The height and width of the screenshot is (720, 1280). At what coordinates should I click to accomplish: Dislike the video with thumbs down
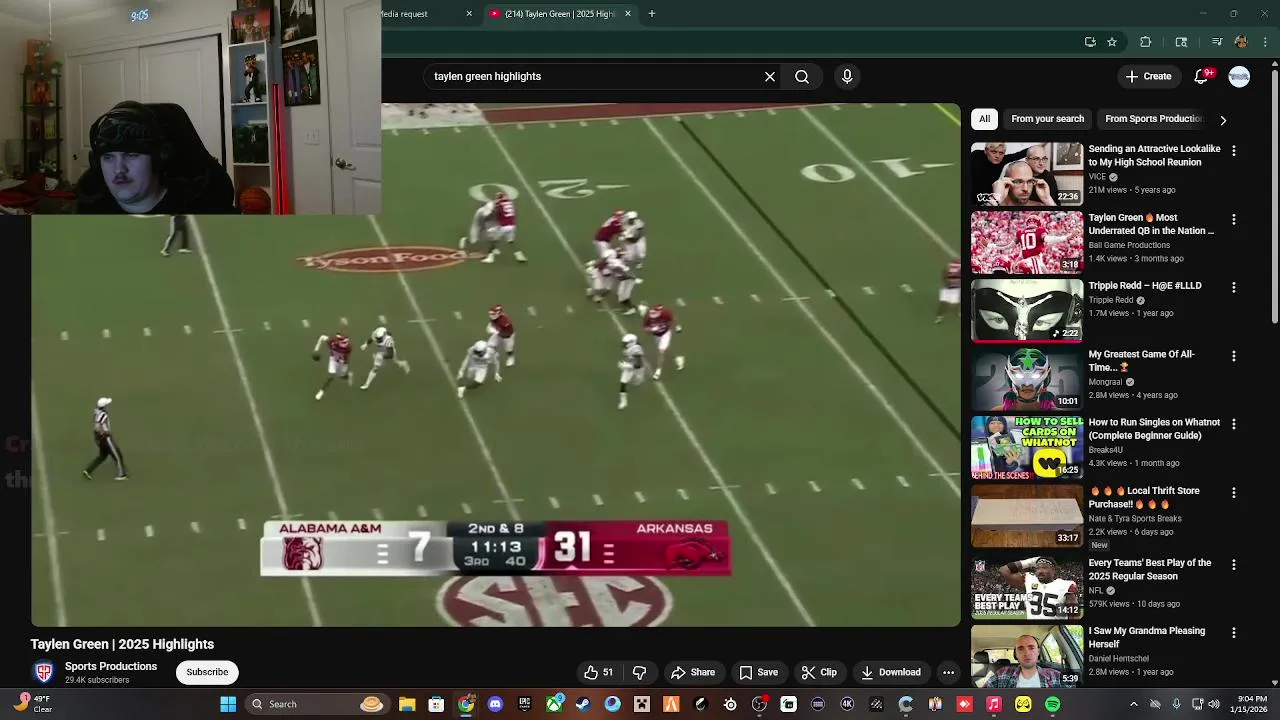pos(639,672)
